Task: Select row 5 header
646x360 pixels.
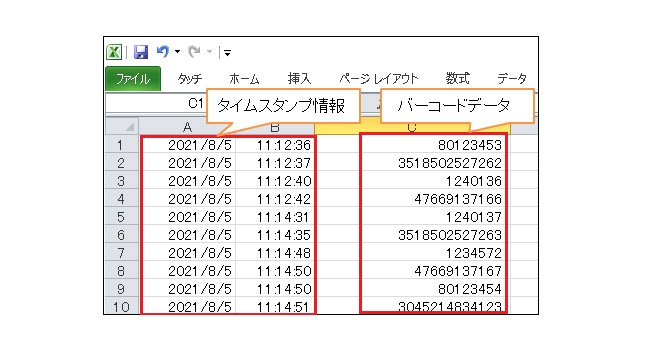Action: (x=121, y=217)
